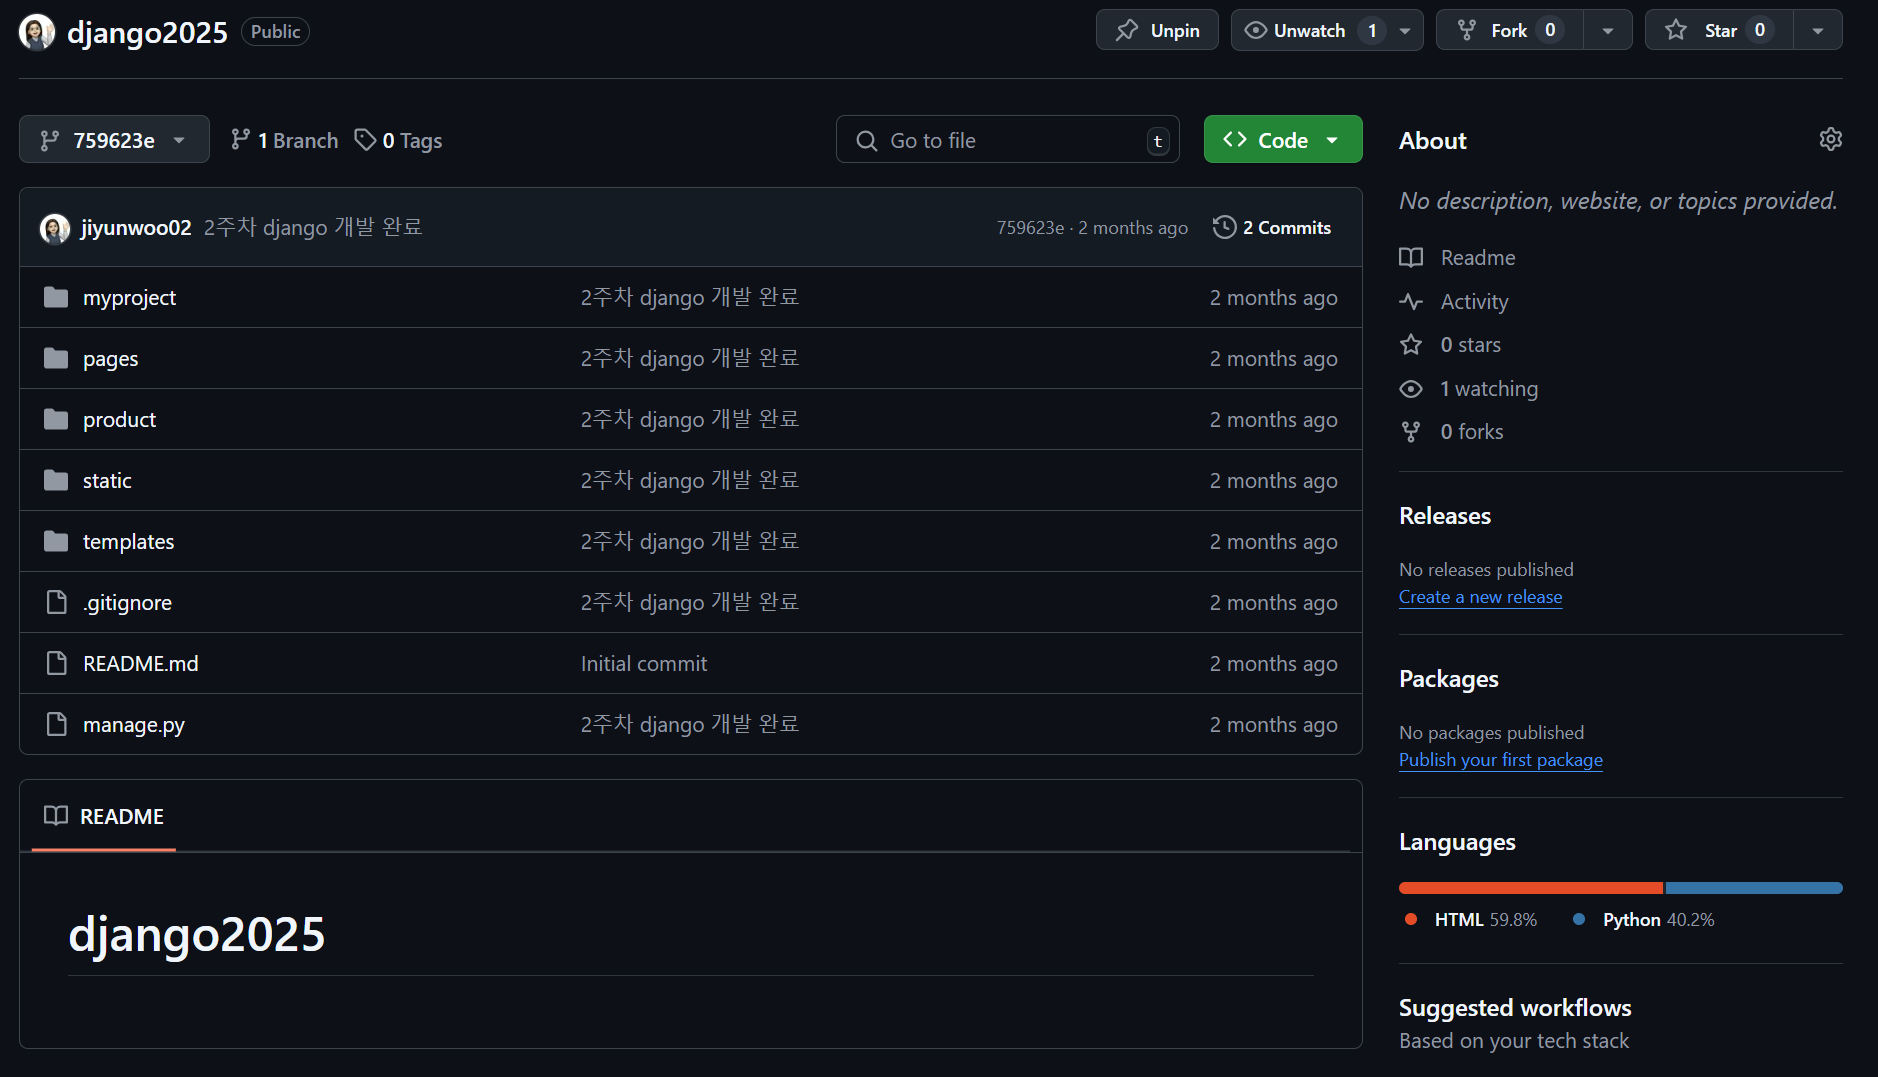Image resolution: width=1878 pixels, height=1077 pixels.
Task: Click the HTML segment of the languages bar
Action: (1528, 887)
